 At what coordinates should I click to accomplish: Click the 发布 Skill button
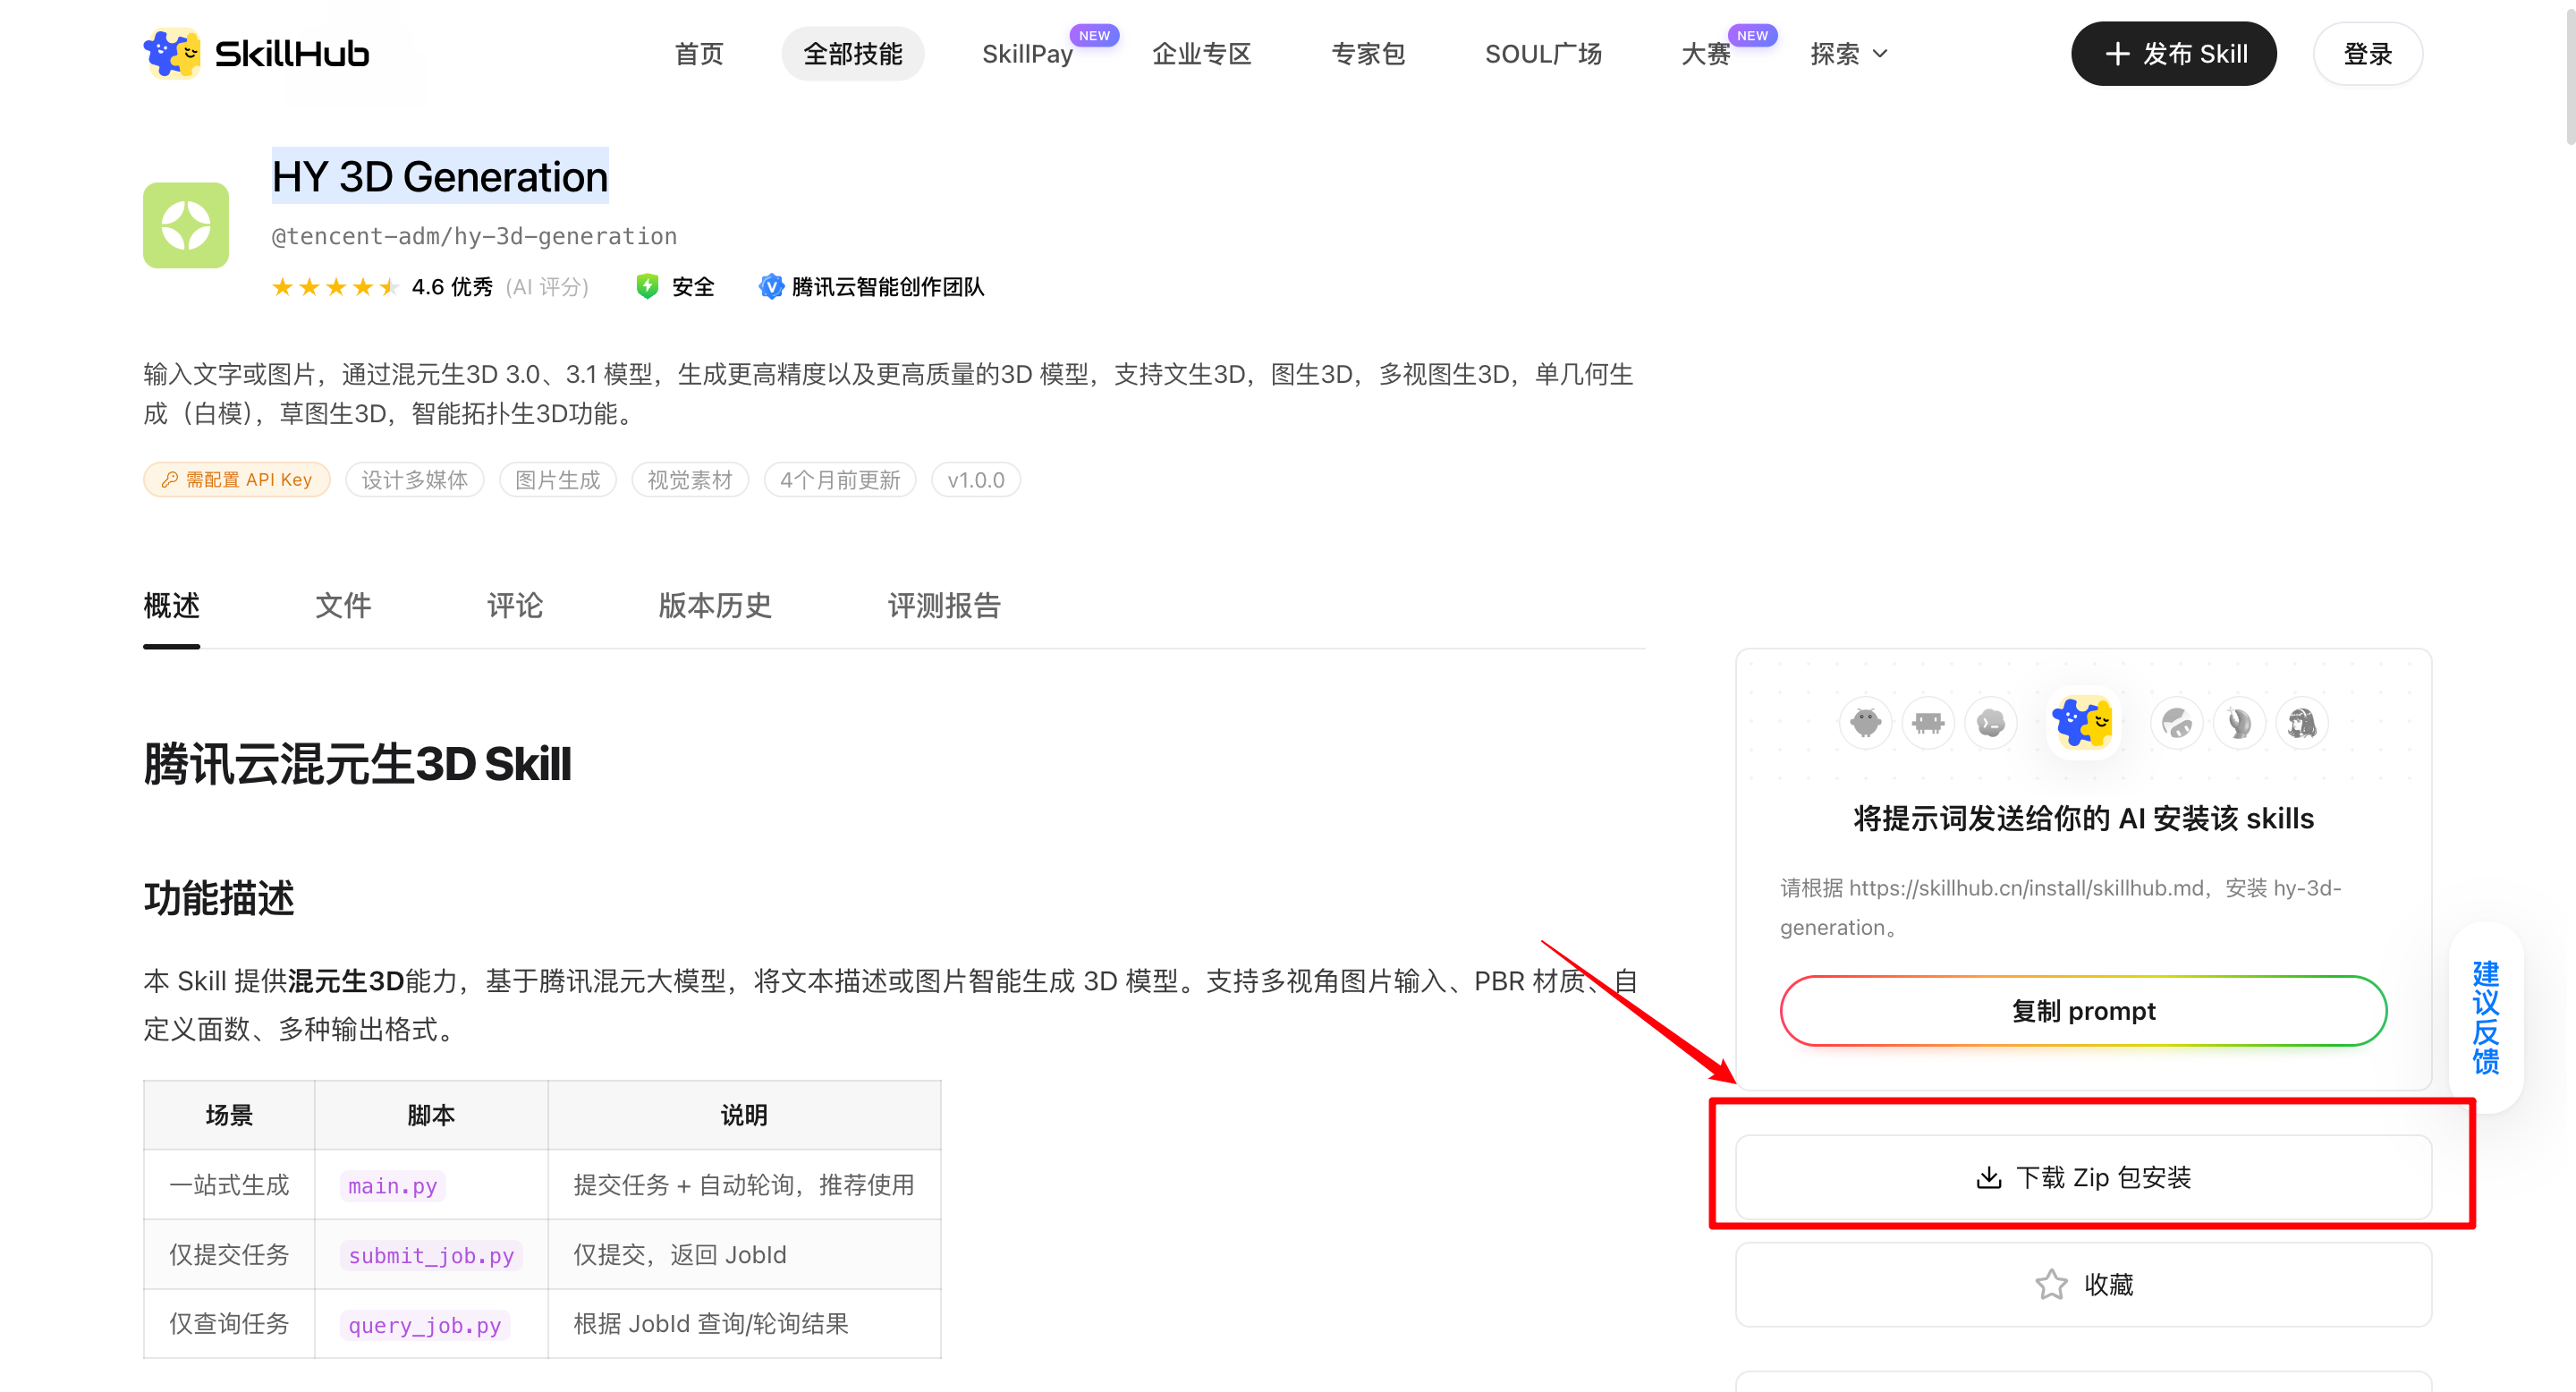[2174, 54]
